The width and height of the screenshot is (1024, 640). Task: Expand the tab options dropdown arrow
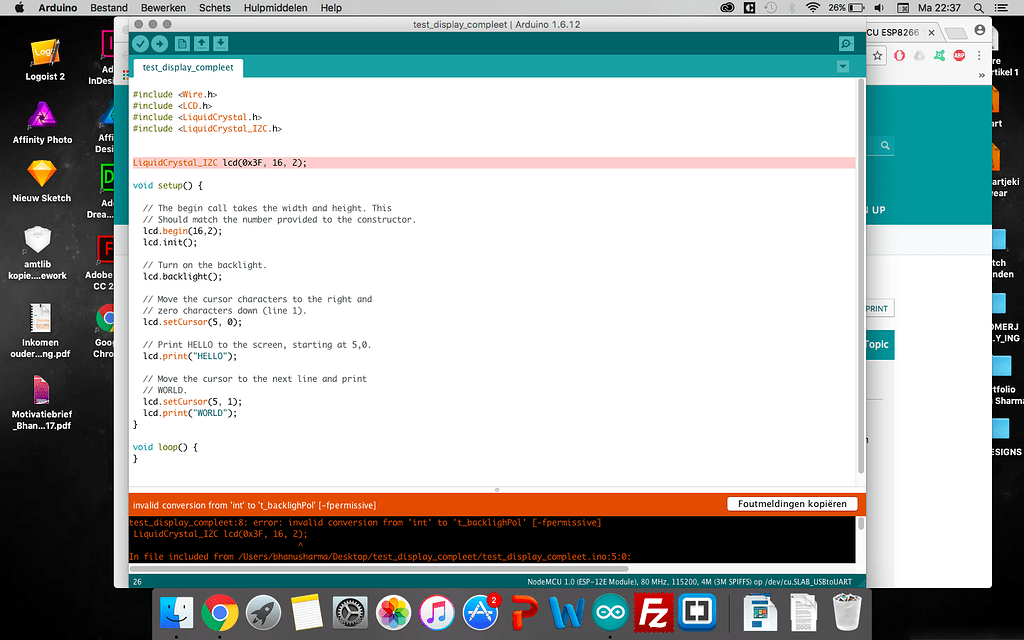[843, 67]
